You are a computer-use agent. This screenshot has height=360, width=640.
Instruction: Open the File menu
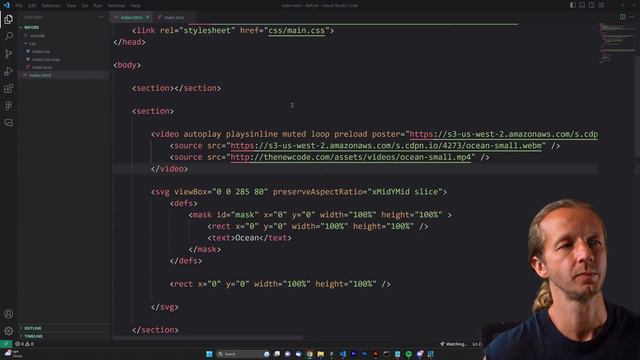point(19,6)
